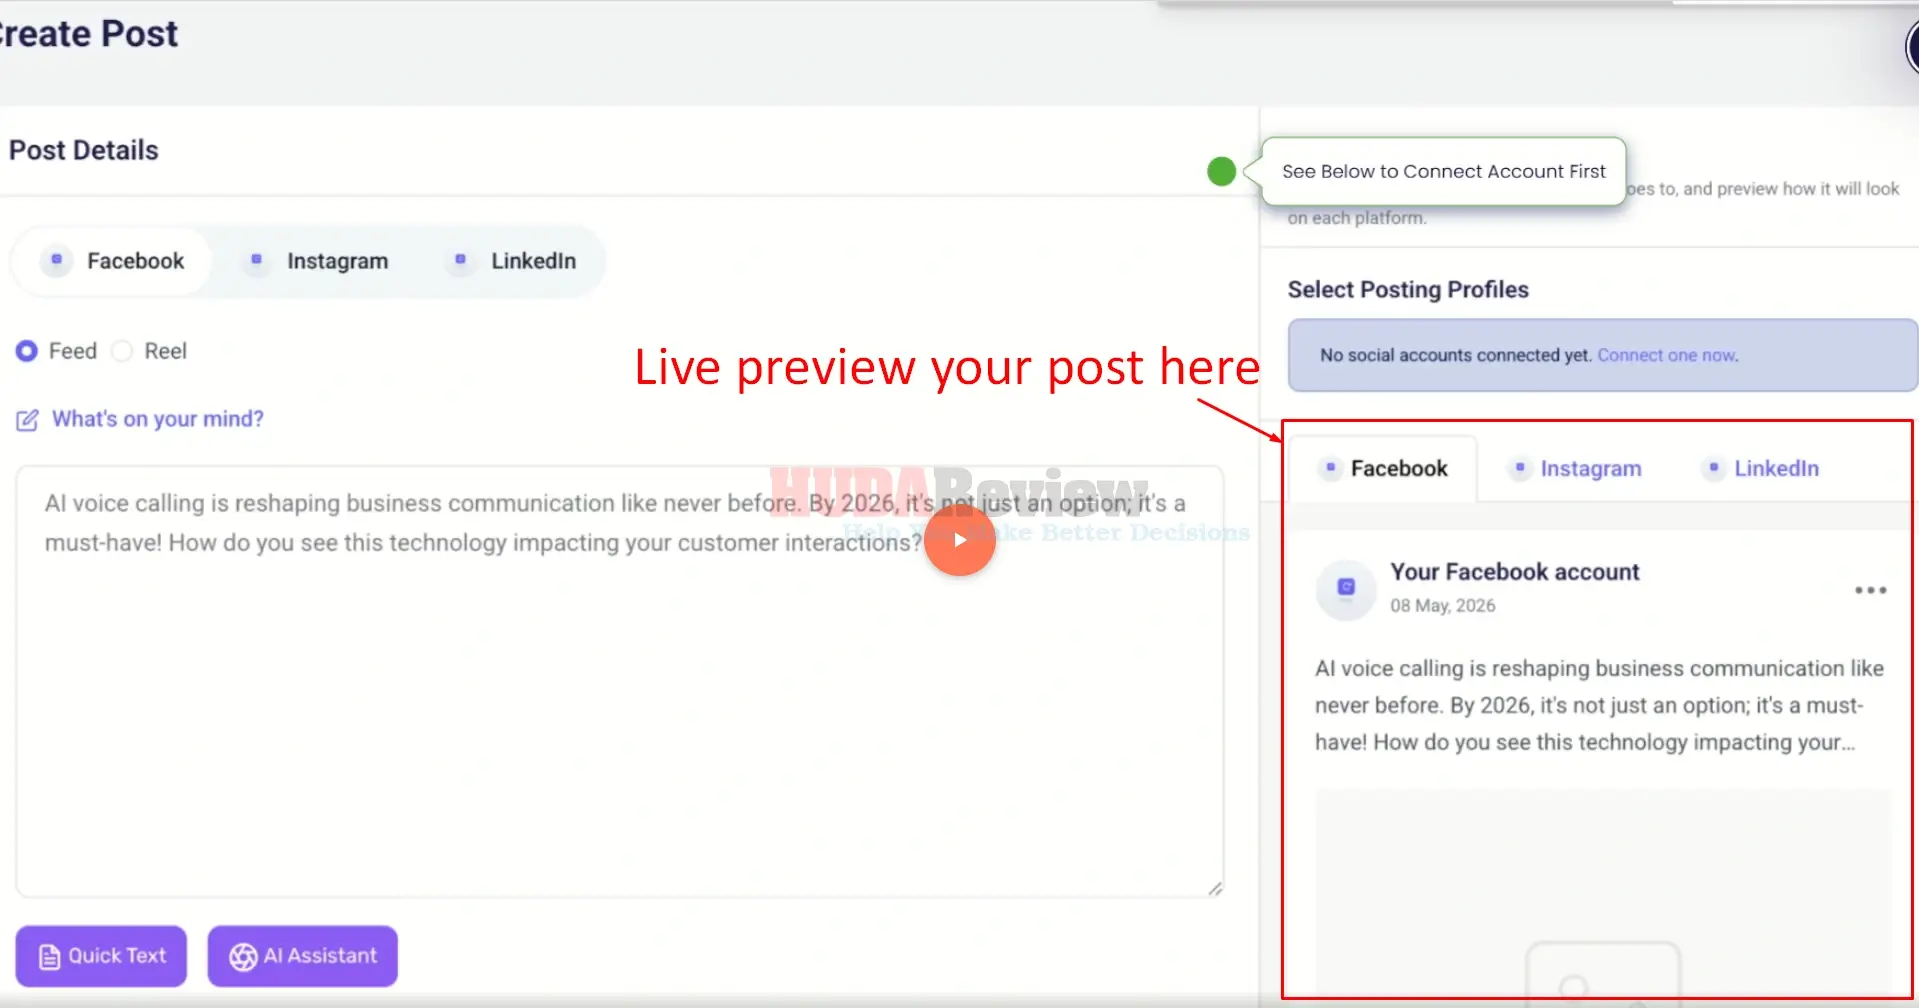Click the 'Your Facebook account' name text
The image size is (1919, 1008).
coord(1514,572)
